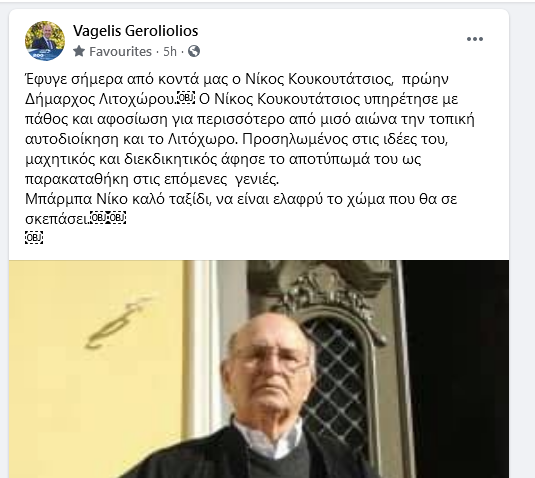
Task: Click the phrase παρακαταθήκη στις επόμενες γενιές
Action: pyautogui.click(x=152, y=179)
